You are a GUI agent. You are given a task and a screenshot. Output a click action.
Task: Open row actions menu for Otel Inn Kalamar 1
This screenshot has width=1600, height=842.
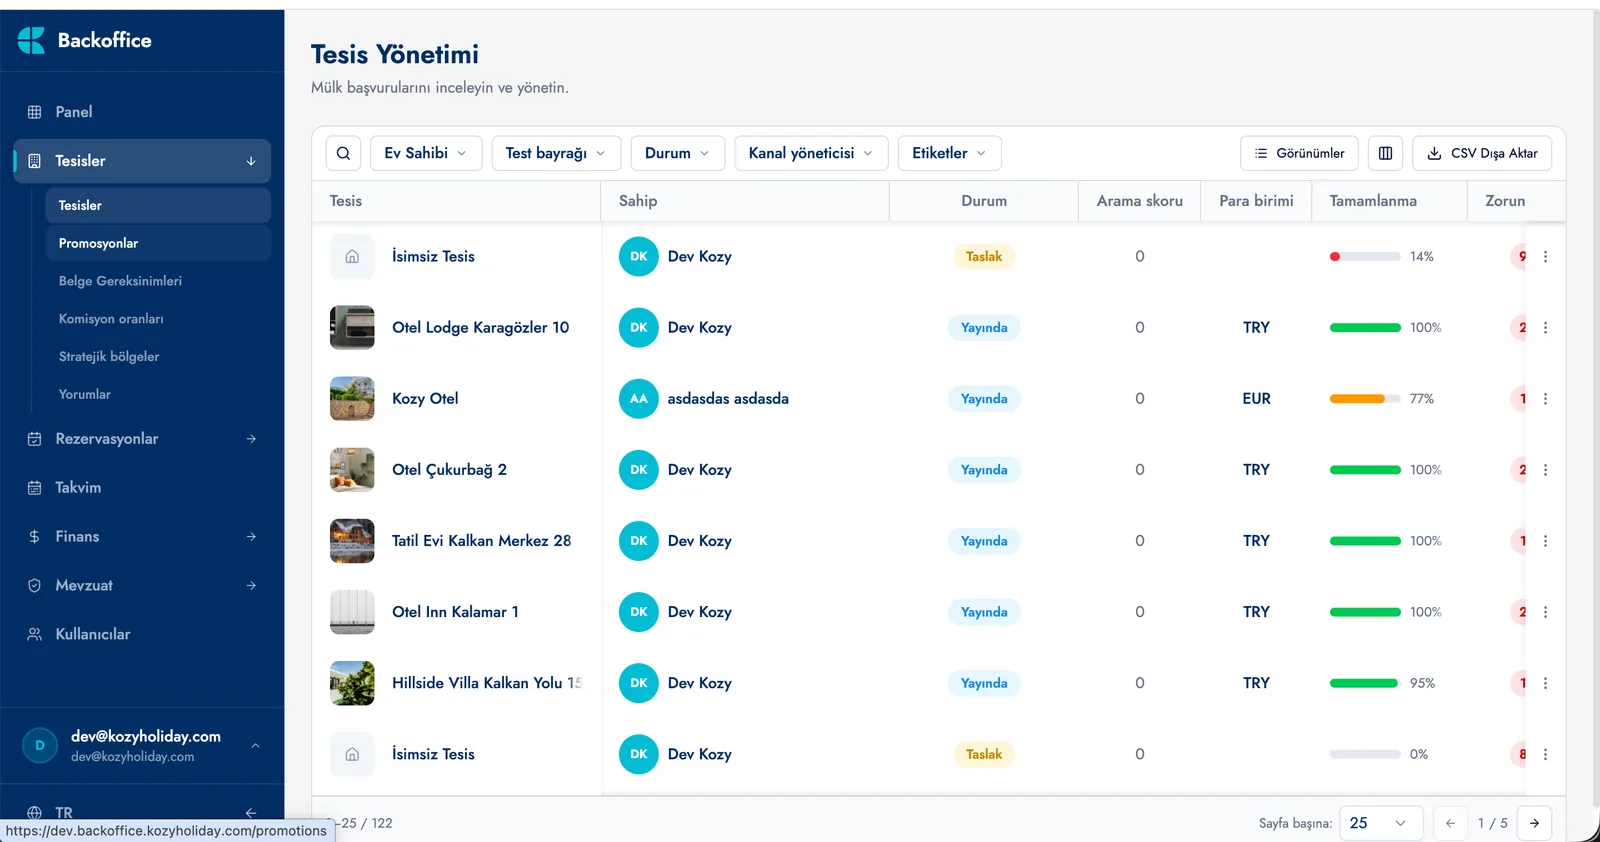(x=1545, y=612)
